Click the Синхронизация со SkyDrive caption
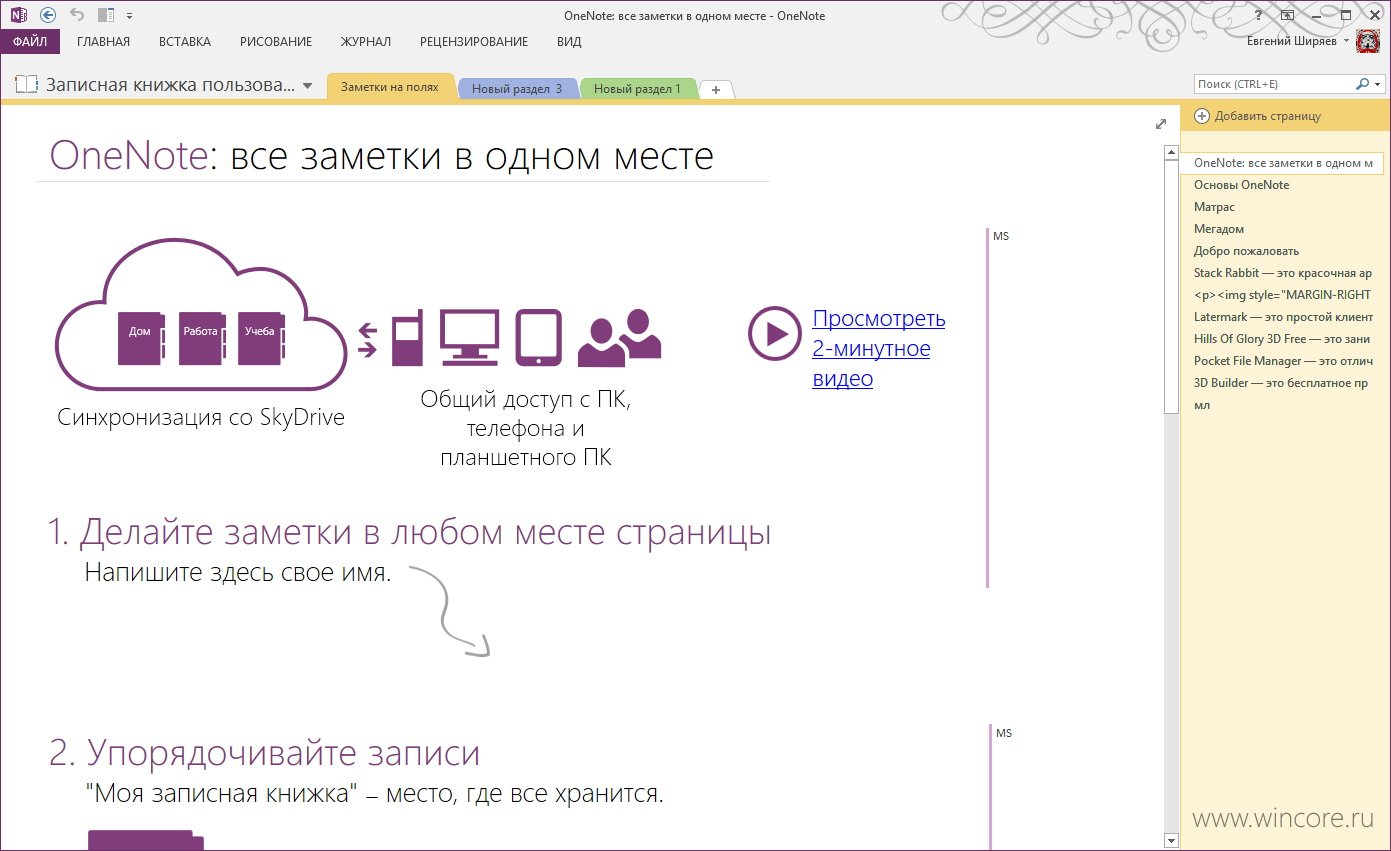Image resolution: width=1391 pixels, height=851 pixels. [x=201, y=417]
